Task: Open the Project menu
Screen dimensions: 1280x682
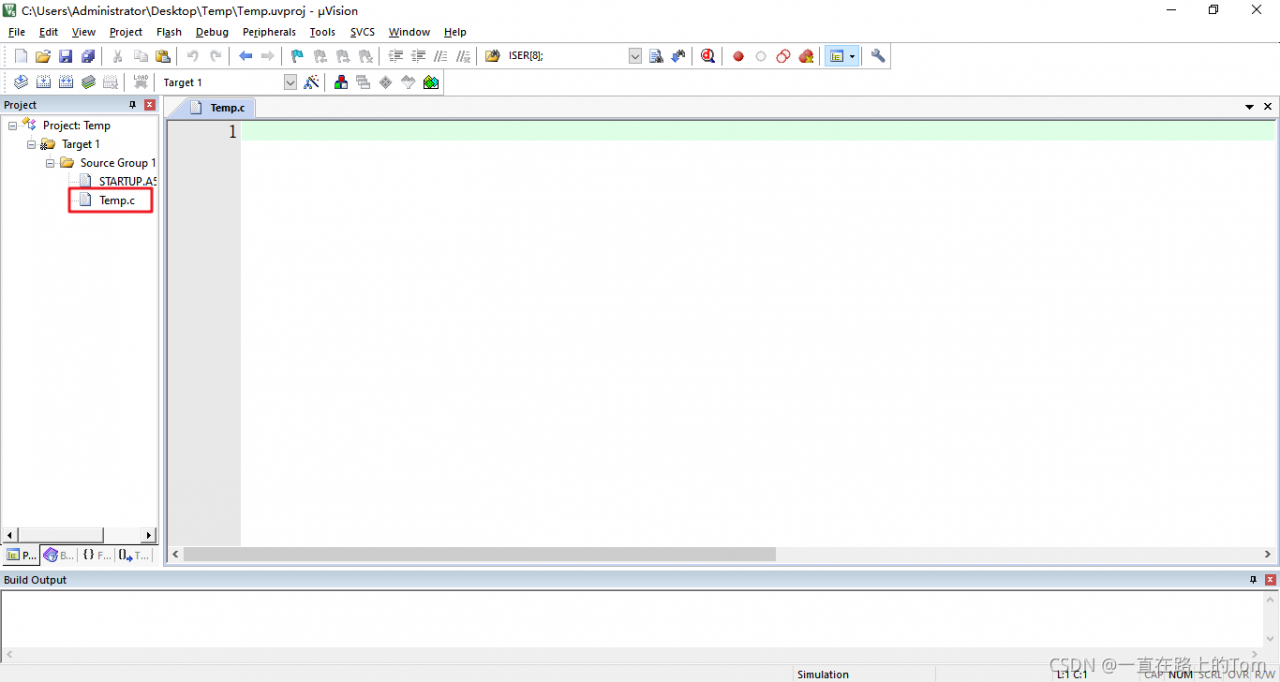Action: [x=126, y=32]
